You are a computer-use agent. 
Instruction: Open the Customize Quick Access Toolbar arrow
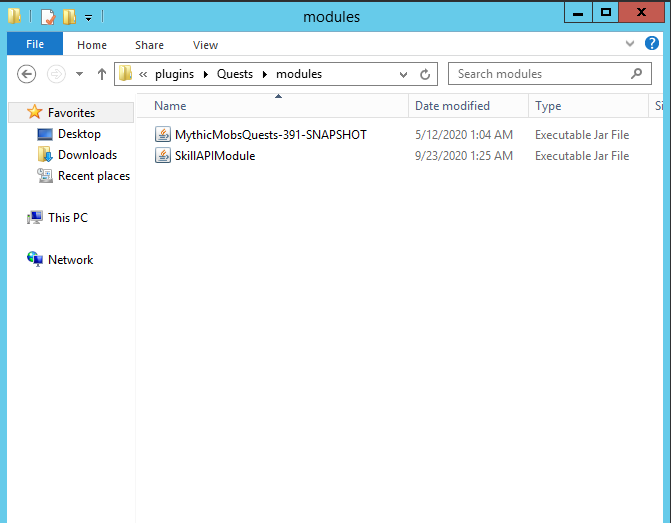tap(88, 17)
